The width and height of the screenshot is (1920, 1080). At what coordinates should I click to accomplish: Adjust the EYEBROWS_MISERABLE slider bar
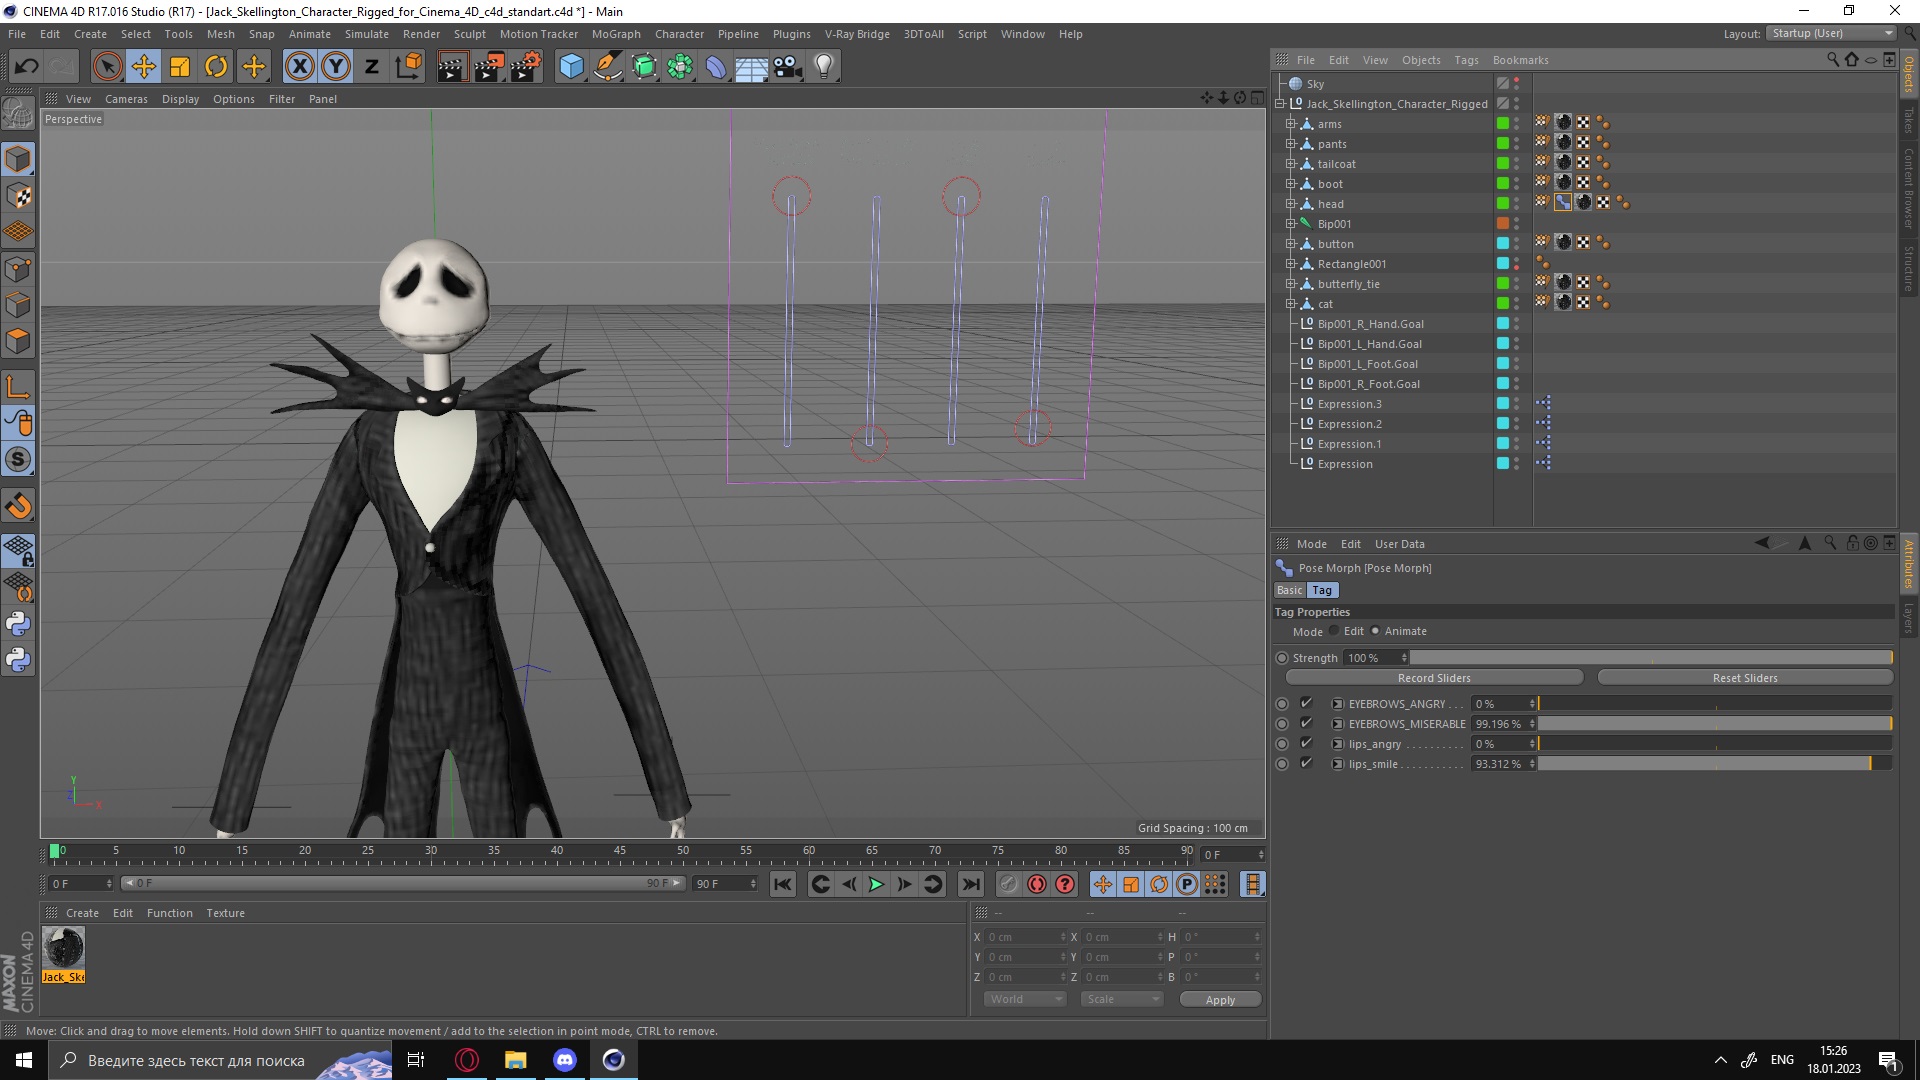point(1714,724)
